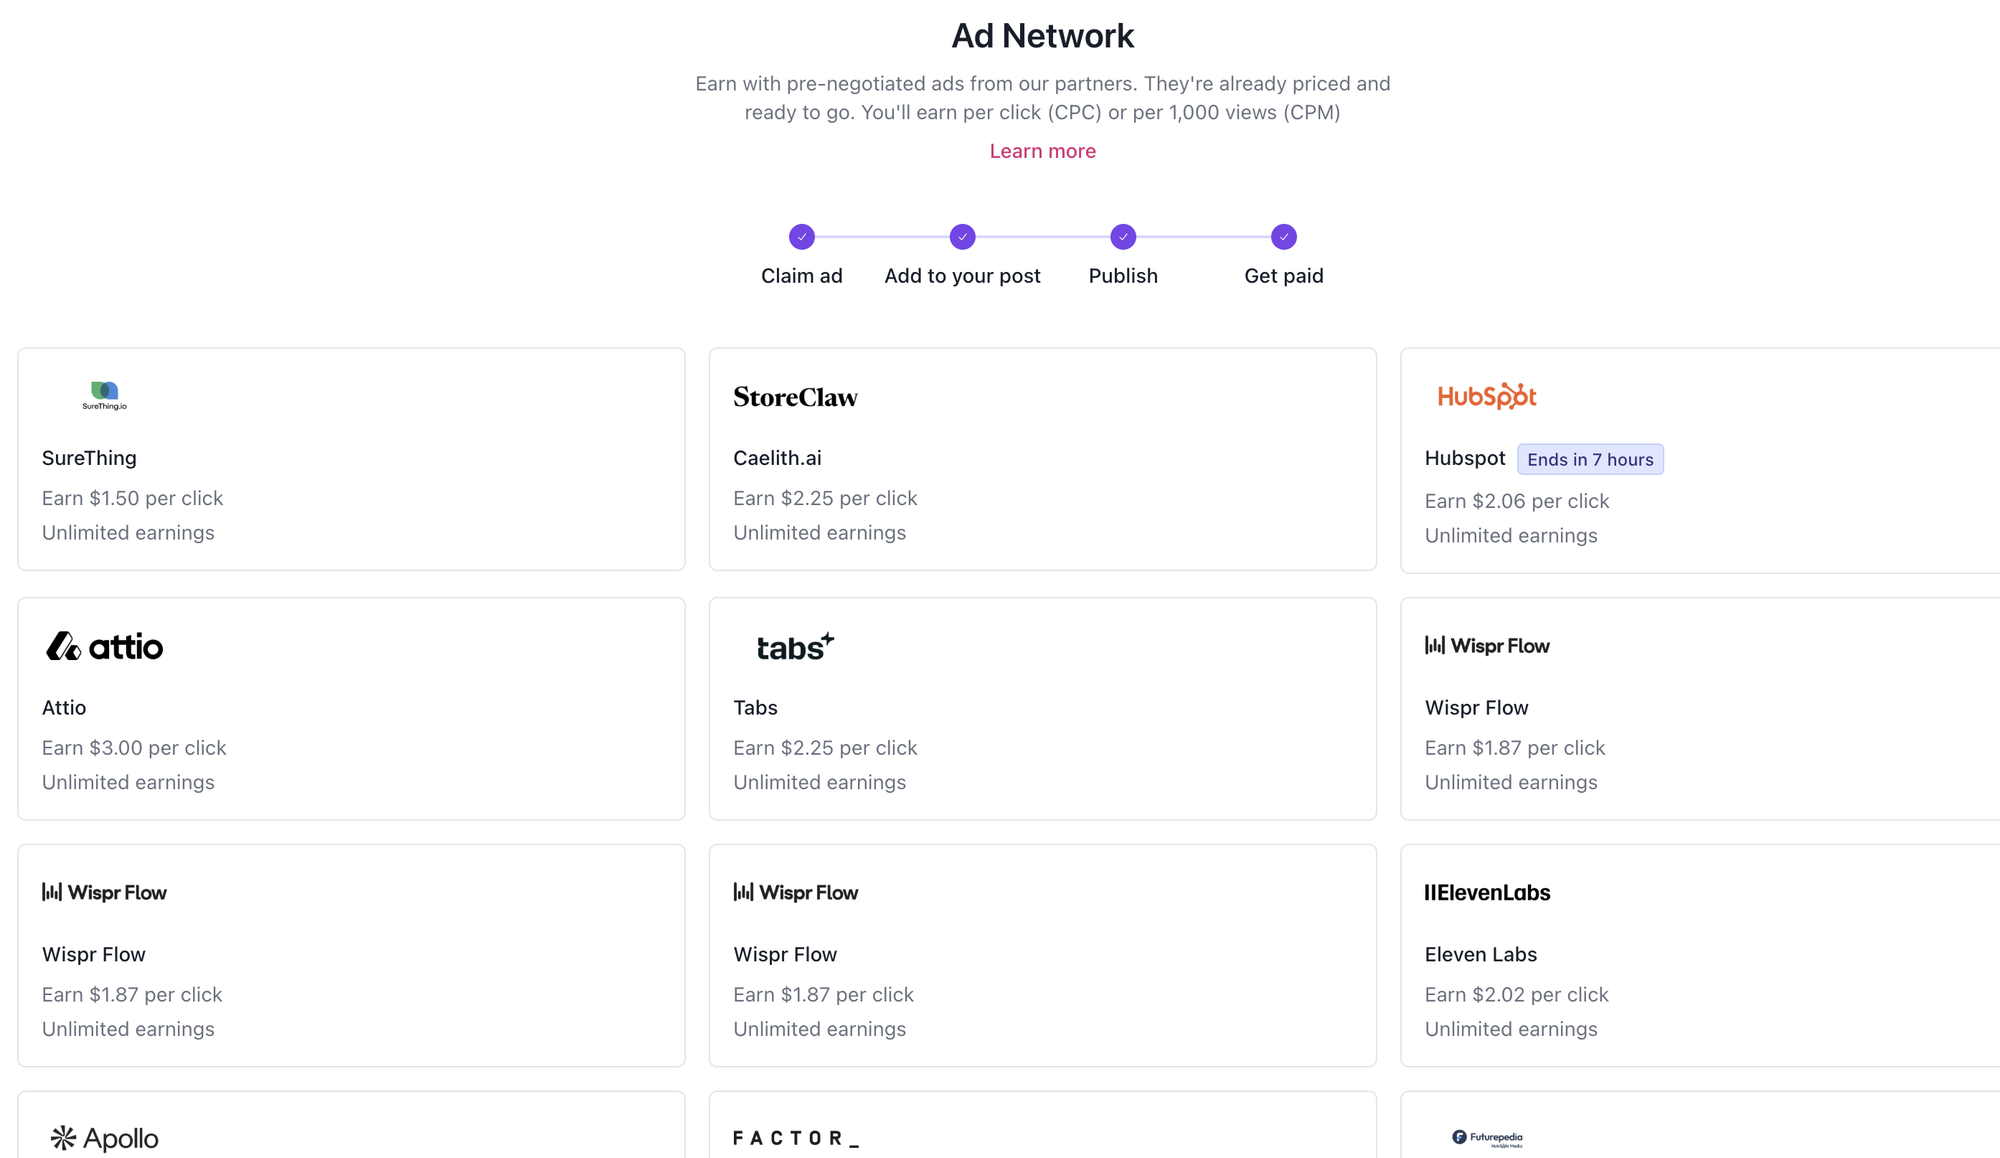Click Unlimited earnings in the Eleven Labs card
2000x1158 pixels.
(x=1511, y=1029)
